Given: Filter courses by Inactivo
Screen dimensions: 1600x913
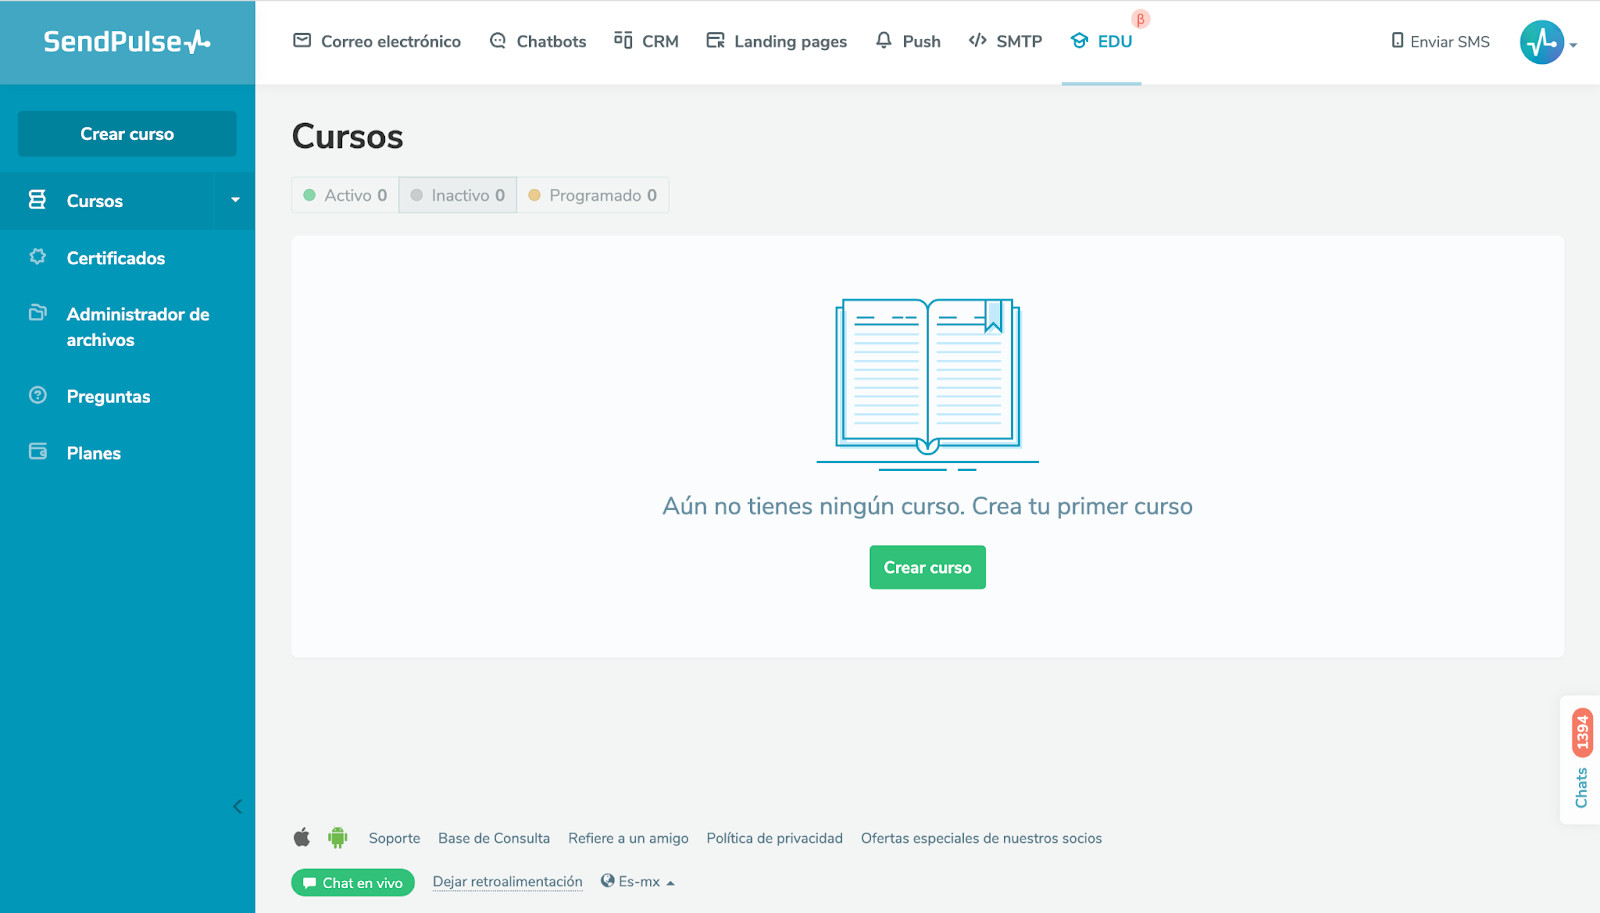Looking at the screenshot, I should (457, 195).
